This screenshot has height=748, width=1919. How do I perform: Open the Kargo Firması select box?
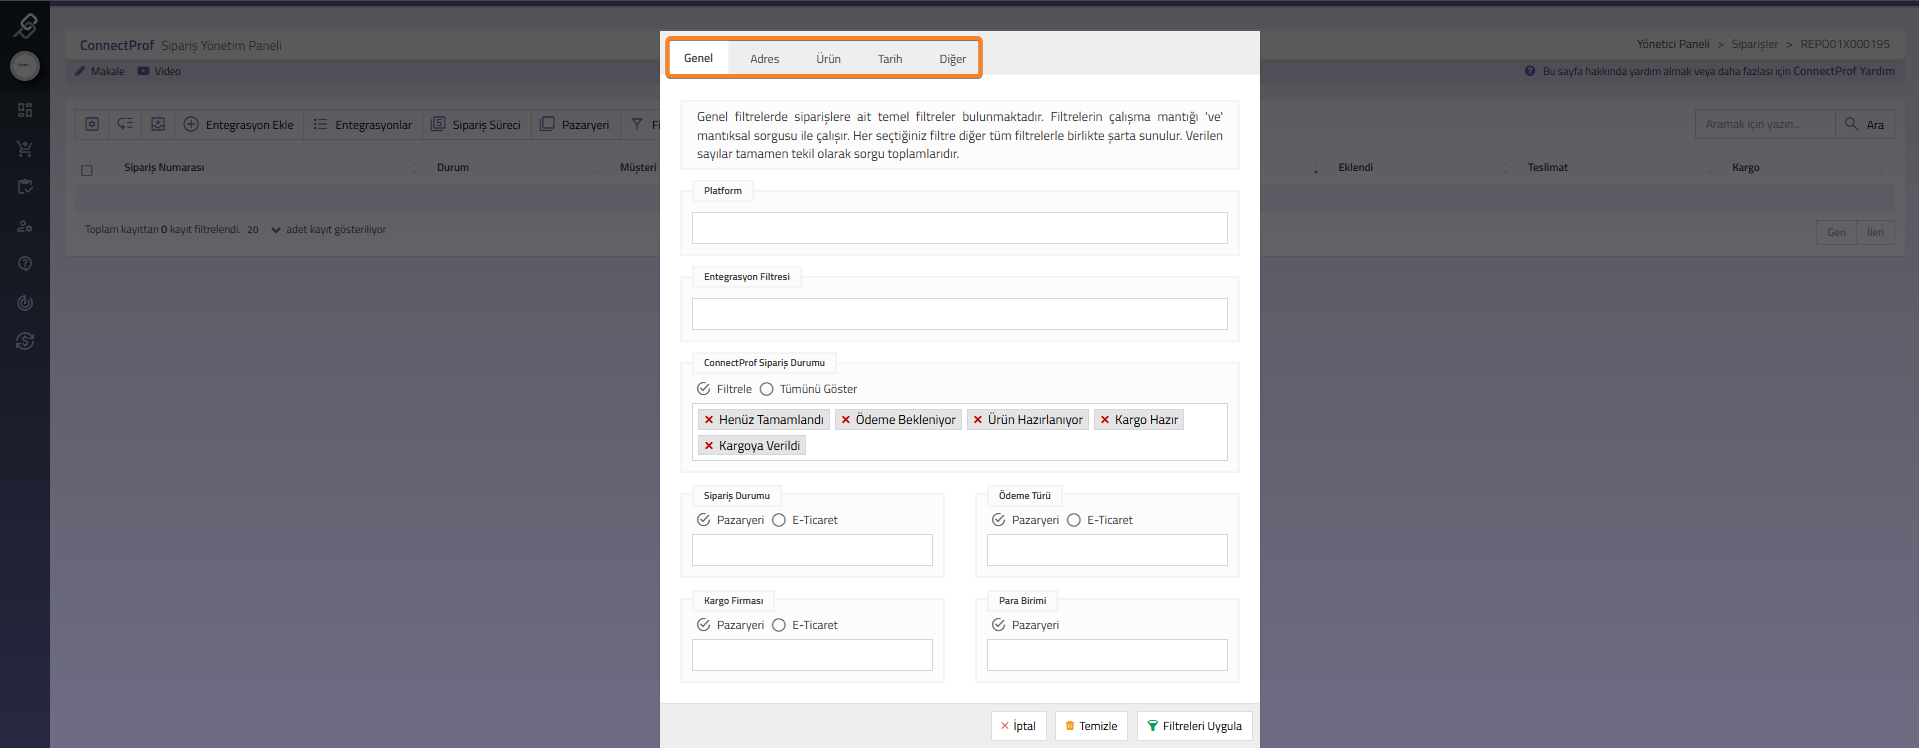[812, 655]
